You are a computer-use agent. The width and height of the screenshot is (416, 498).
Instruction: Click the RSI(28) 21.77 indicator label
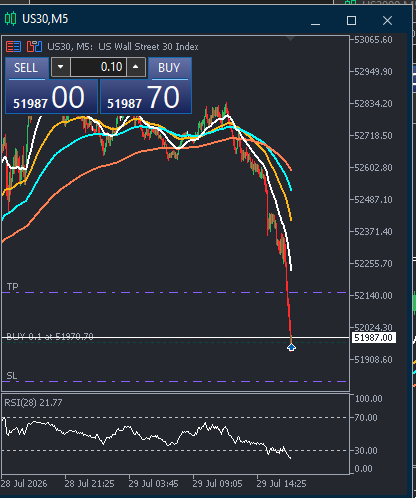(x=33, y=403)
